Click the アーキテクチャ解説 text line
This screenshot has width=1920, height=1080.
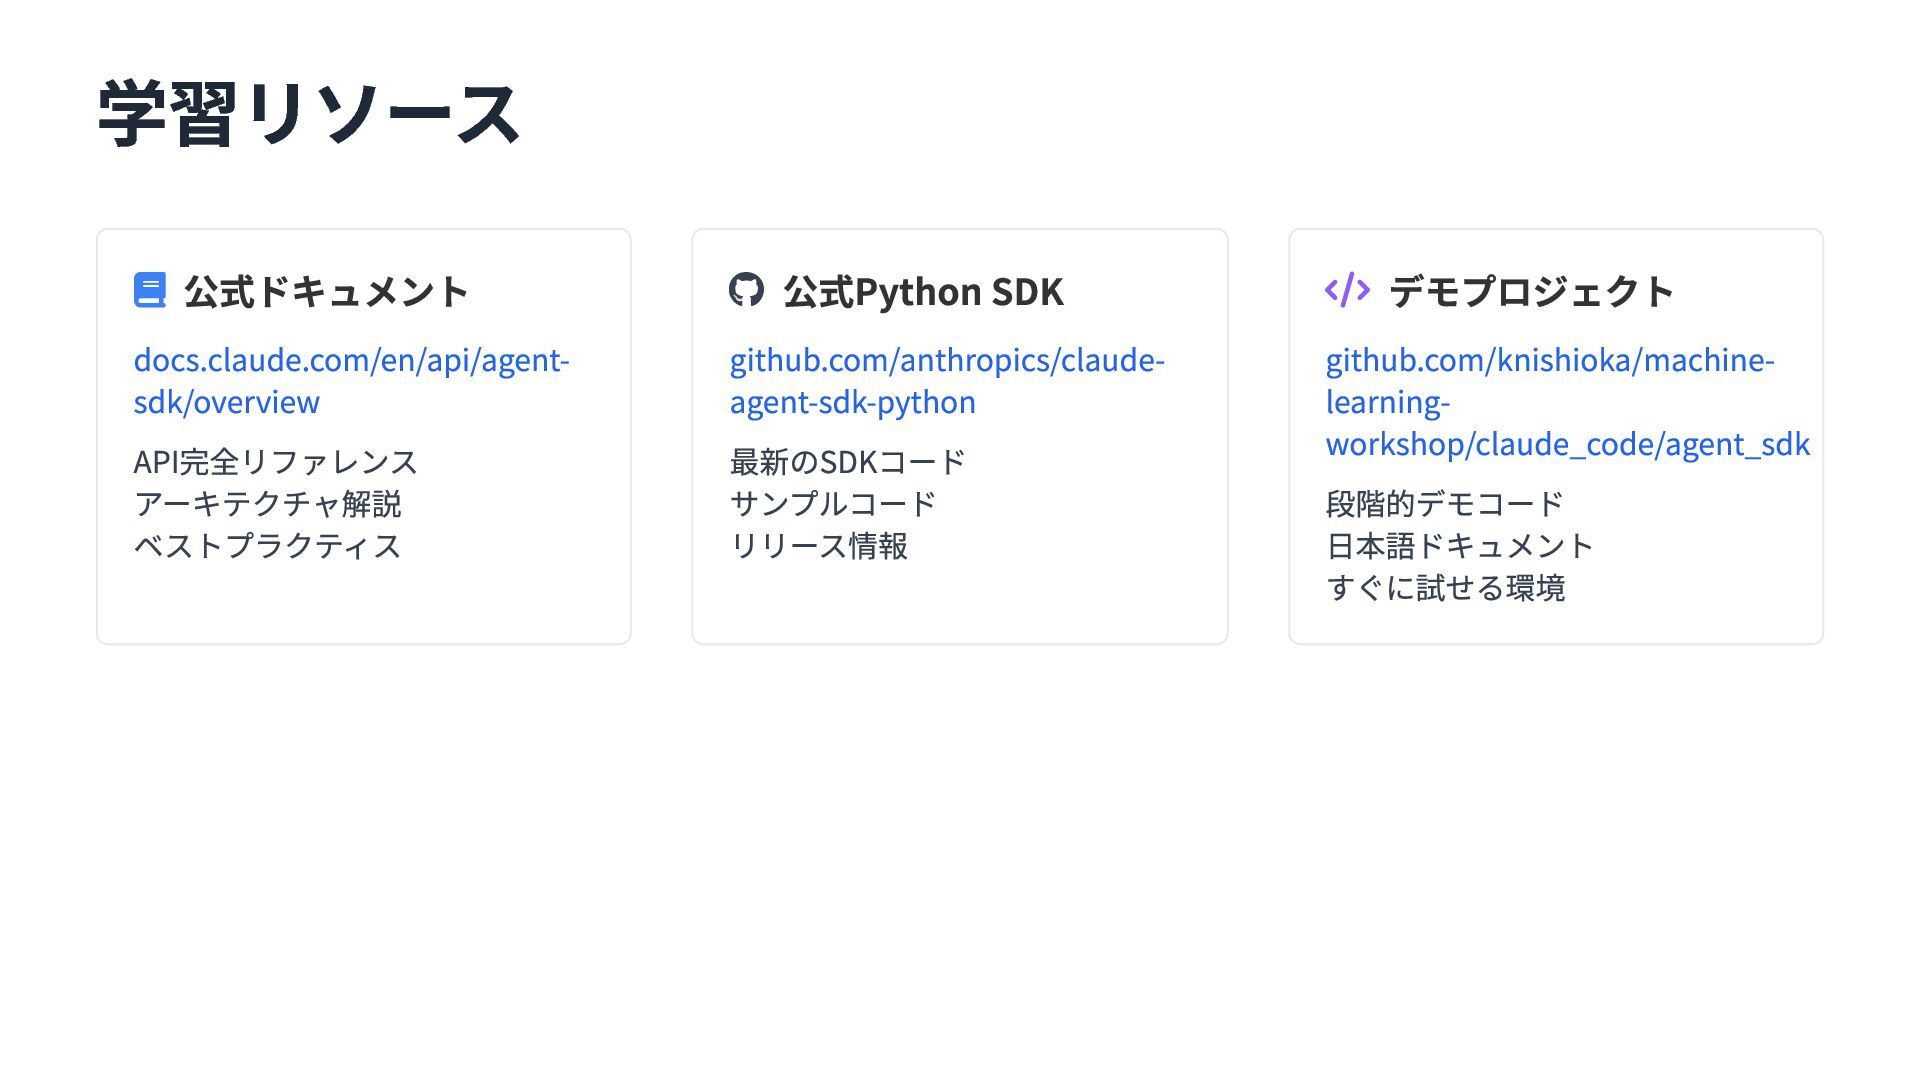[x=267, y=504]
